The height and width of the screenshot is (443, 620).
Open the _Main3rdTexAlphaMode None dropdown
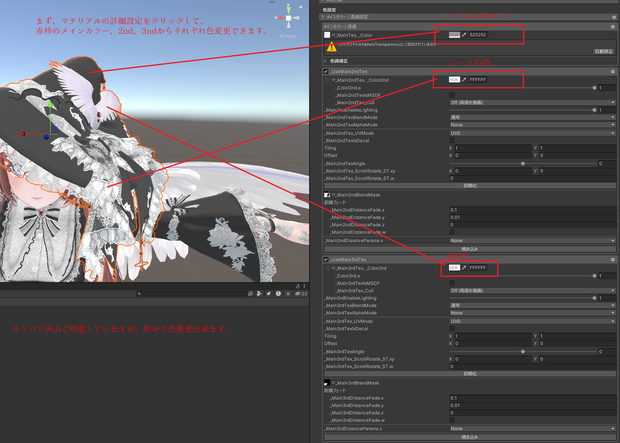click(532, 313)
